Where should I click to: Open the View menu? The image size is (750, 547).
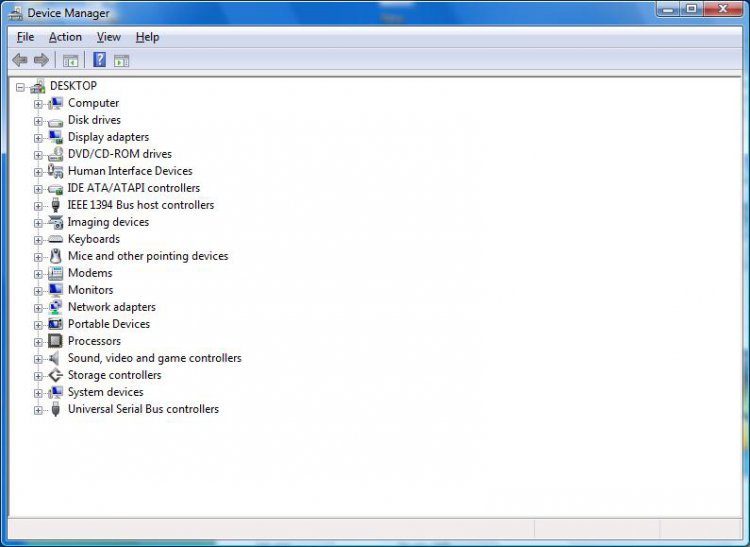pos(108,37)
